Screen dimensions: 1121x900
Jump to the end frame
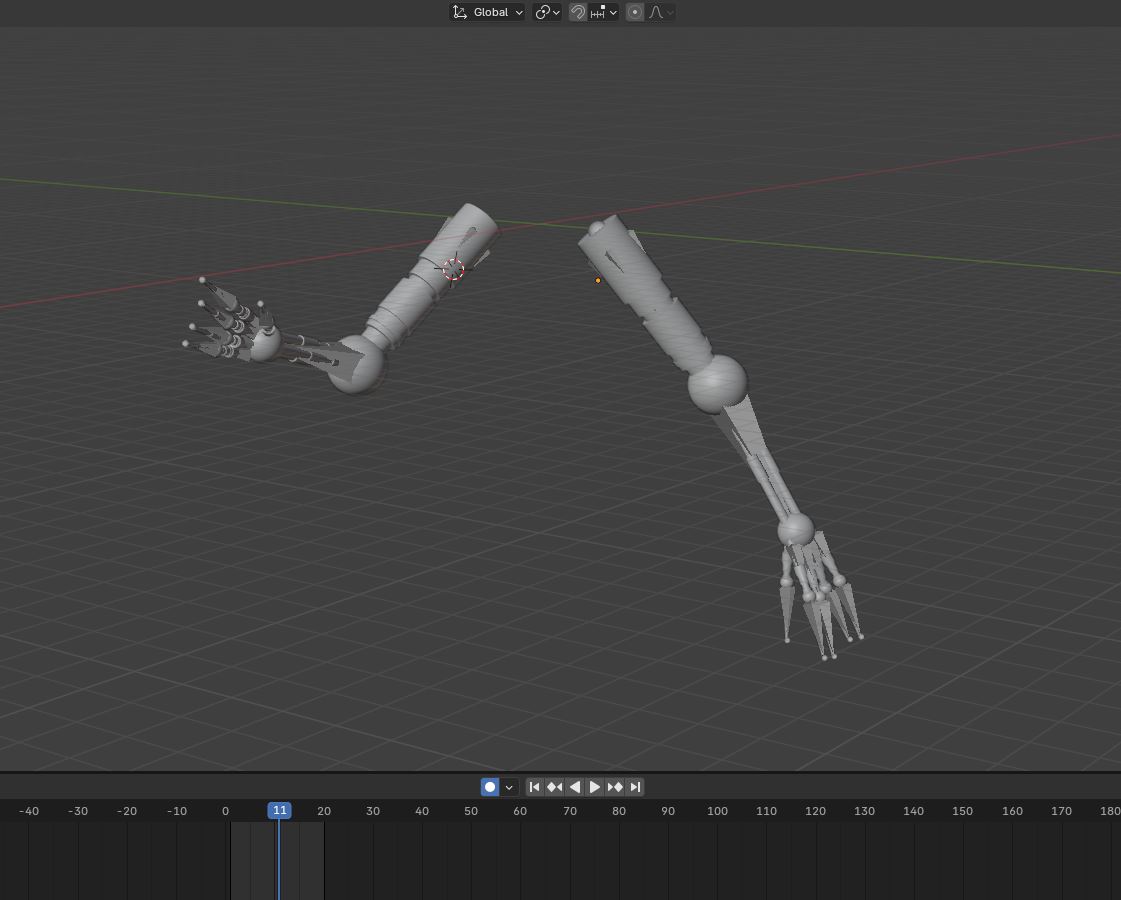click(635, 787)
